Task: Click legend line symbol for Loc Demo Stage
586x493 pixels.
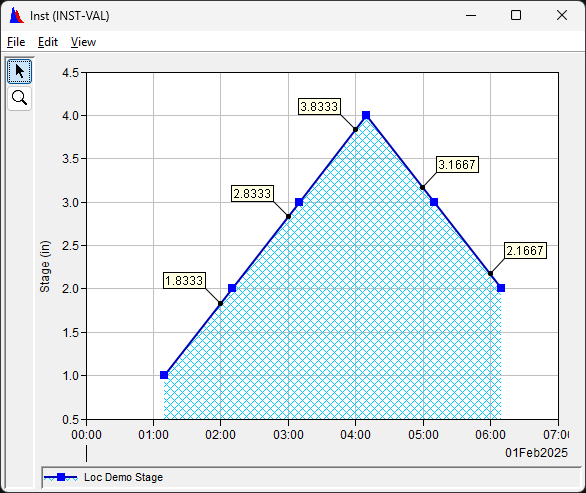Action: 61,477
